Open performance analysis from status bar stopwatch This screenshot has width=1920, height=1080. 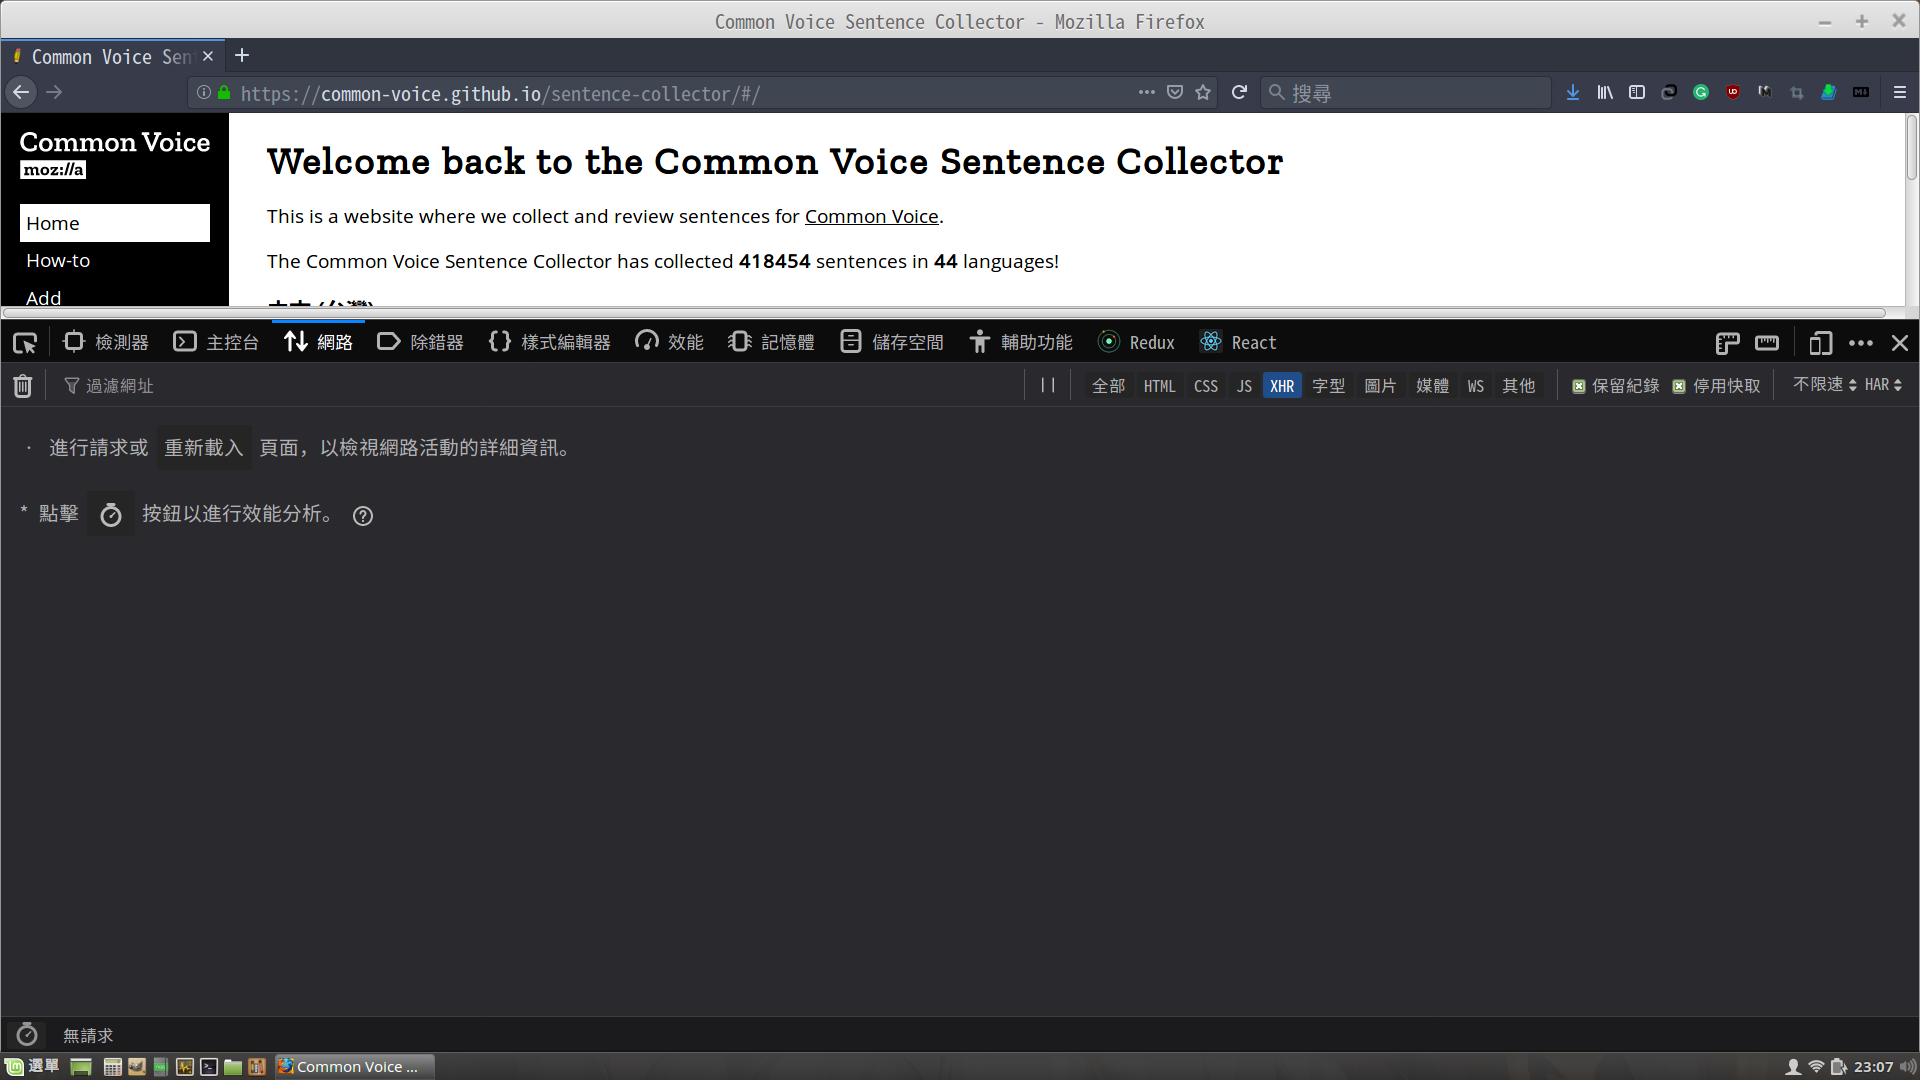pyautogui.click(x=27, y=1035)
